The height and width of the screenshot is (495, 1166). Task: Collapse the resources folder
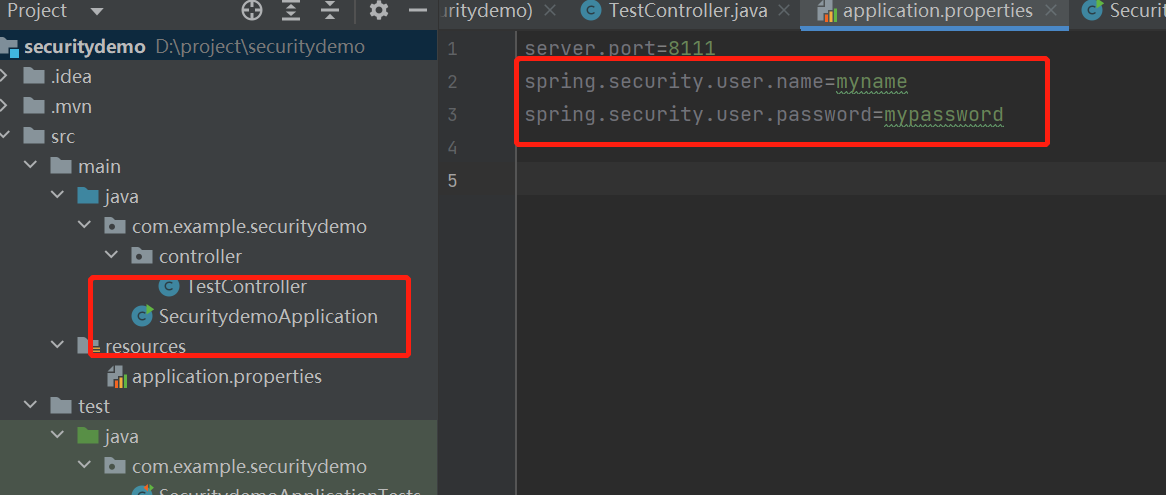60,346
